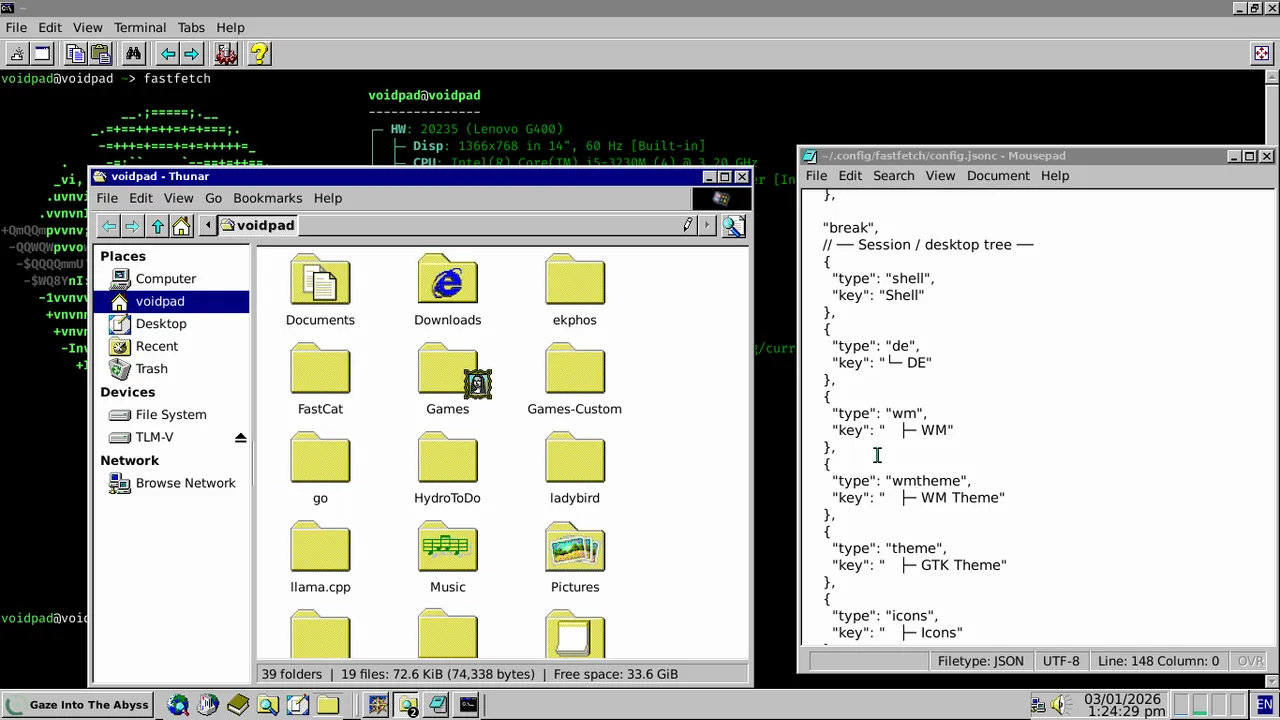
Task: Click the binoculars Find icon in terminal toolbar
Action: tap(133, 54)
